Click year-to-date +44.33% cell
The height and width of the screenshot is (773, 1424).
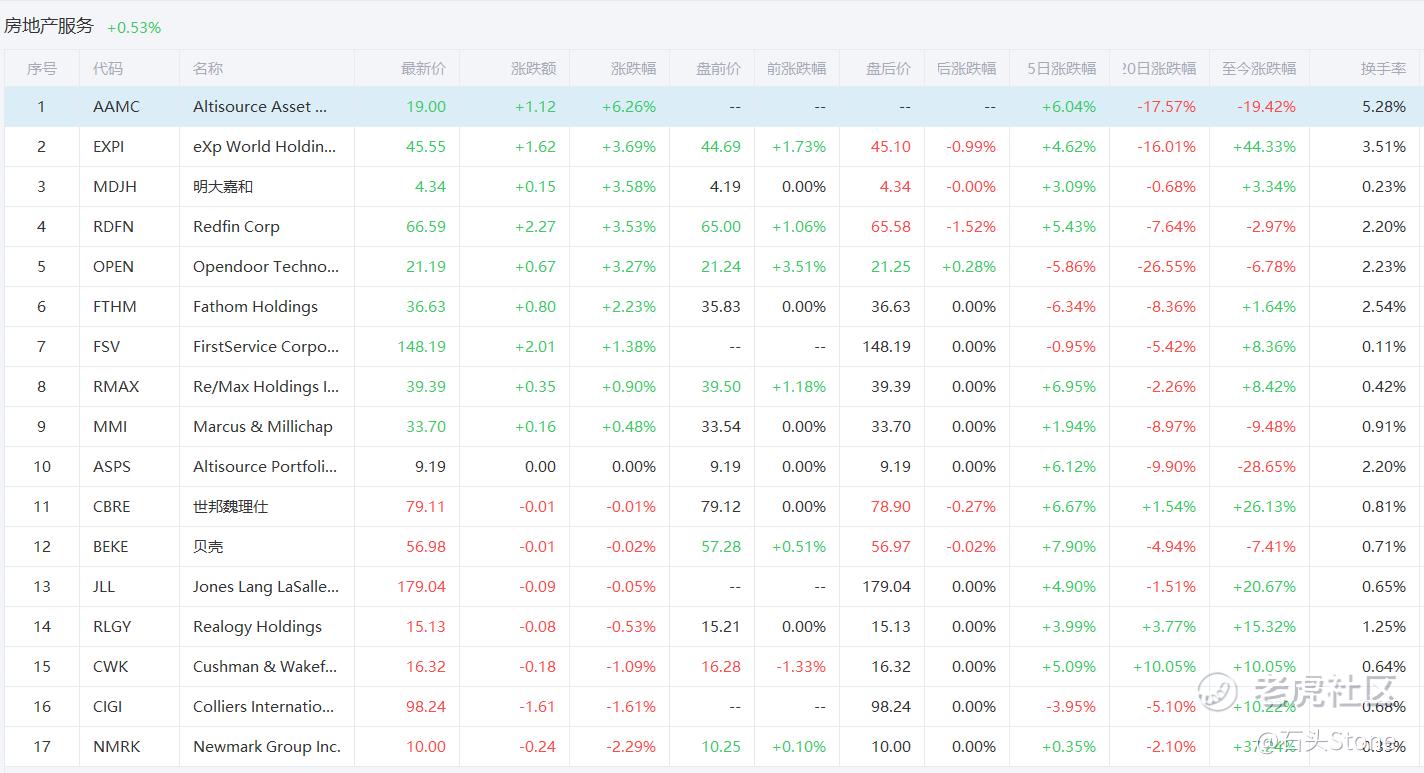[1264, 147]
